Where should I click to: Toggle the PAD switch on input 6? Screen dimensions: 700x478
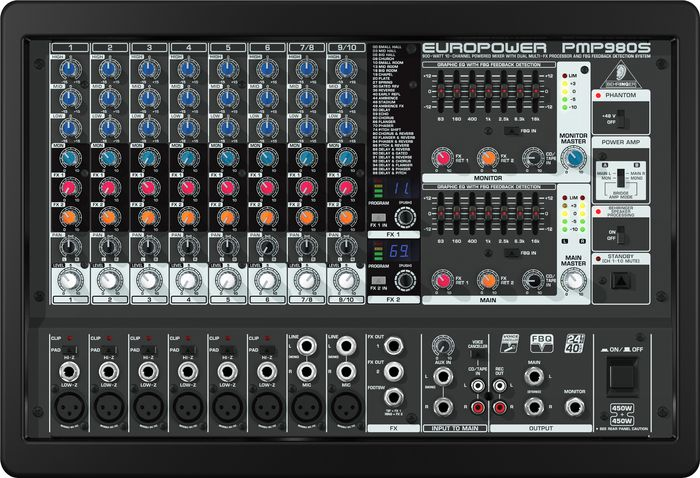click(x=266, y=350)
